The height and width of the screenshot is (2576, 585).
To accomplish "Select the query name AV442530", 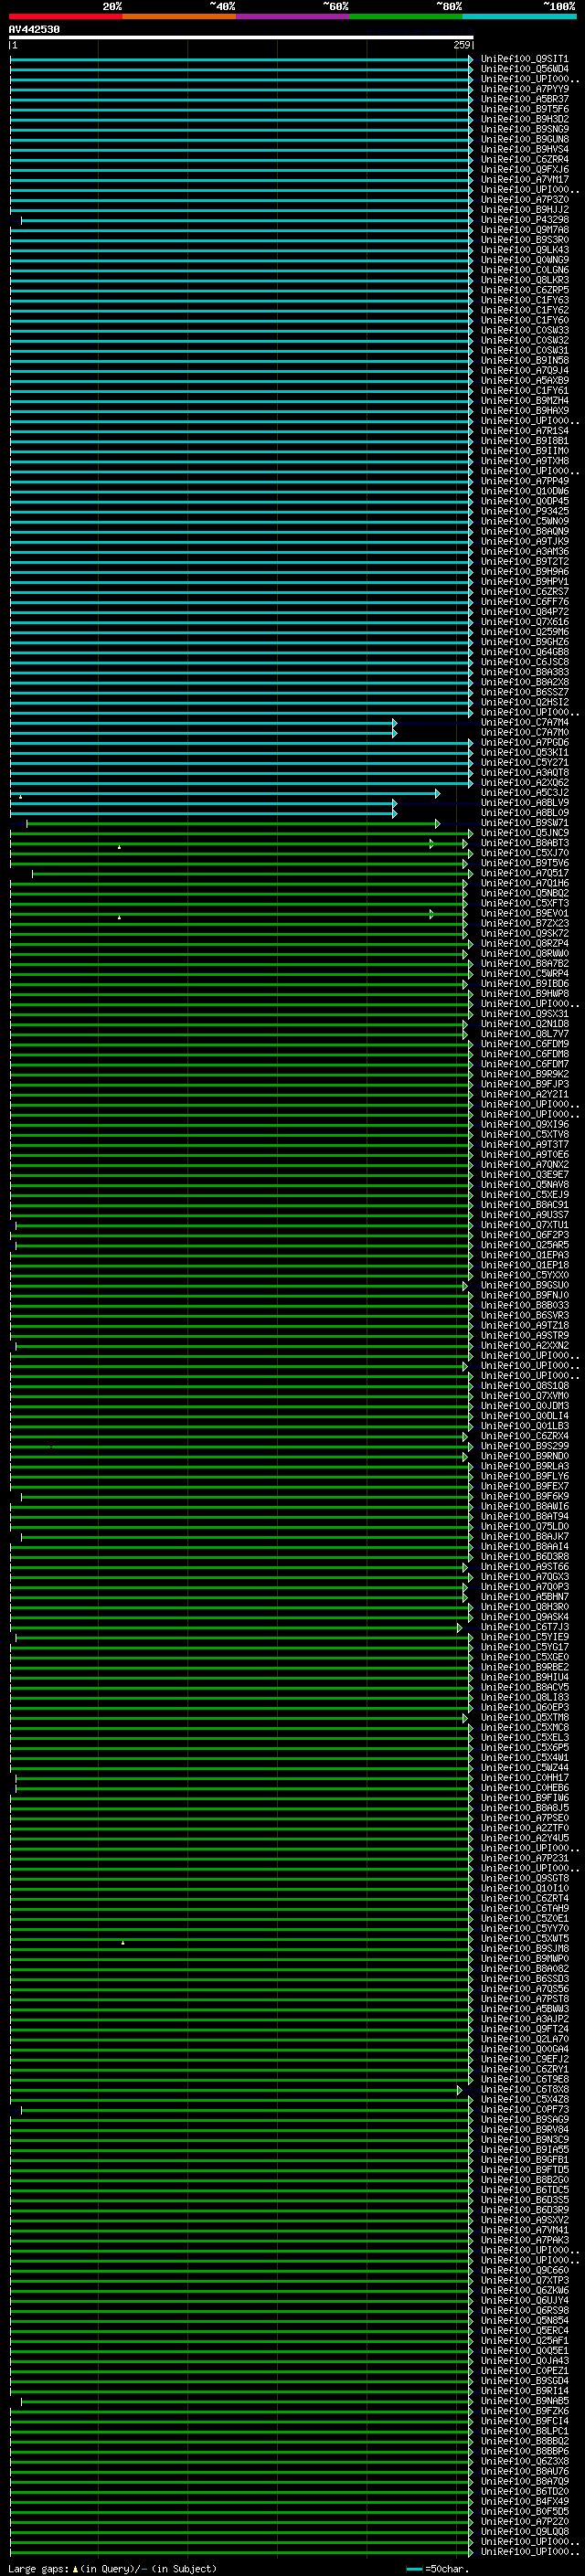I will pyautogui.click(x=34, y=29).
